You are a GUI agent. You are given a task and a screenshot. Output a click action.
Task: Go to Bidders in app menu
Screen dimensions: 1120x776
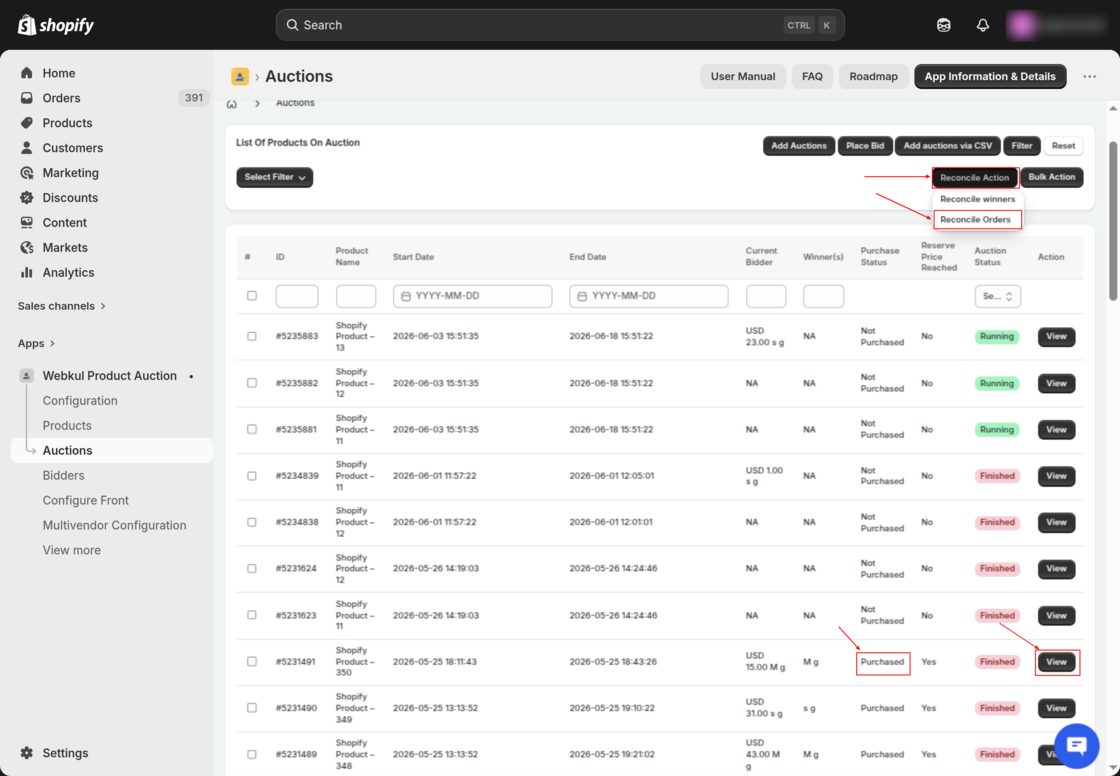(64, 476)
